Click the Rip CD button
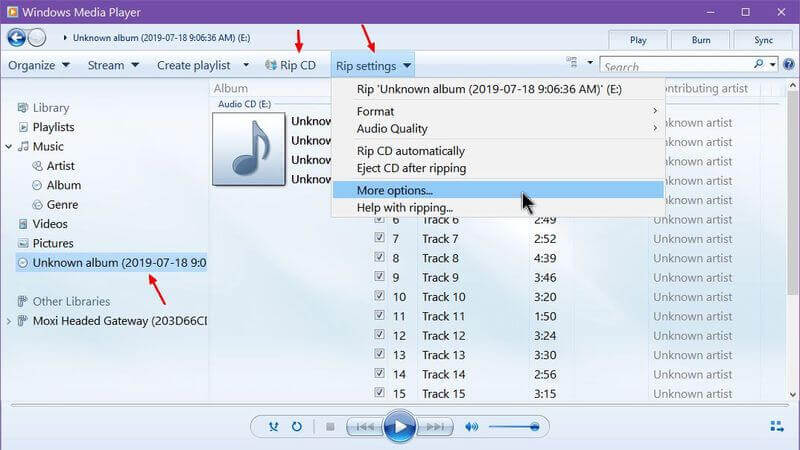The image size is (800, 450). click(290, 65)
